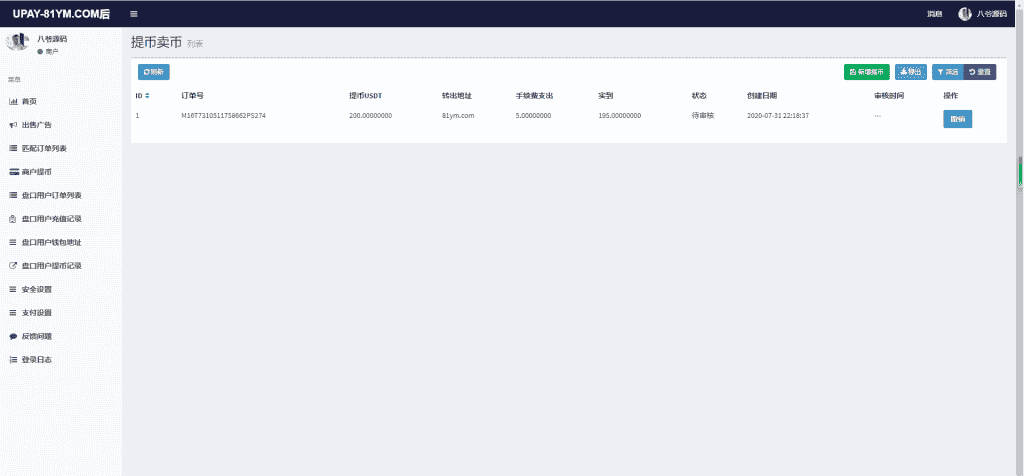
Task: Click the 导出 export button
Action: point(910,72)
